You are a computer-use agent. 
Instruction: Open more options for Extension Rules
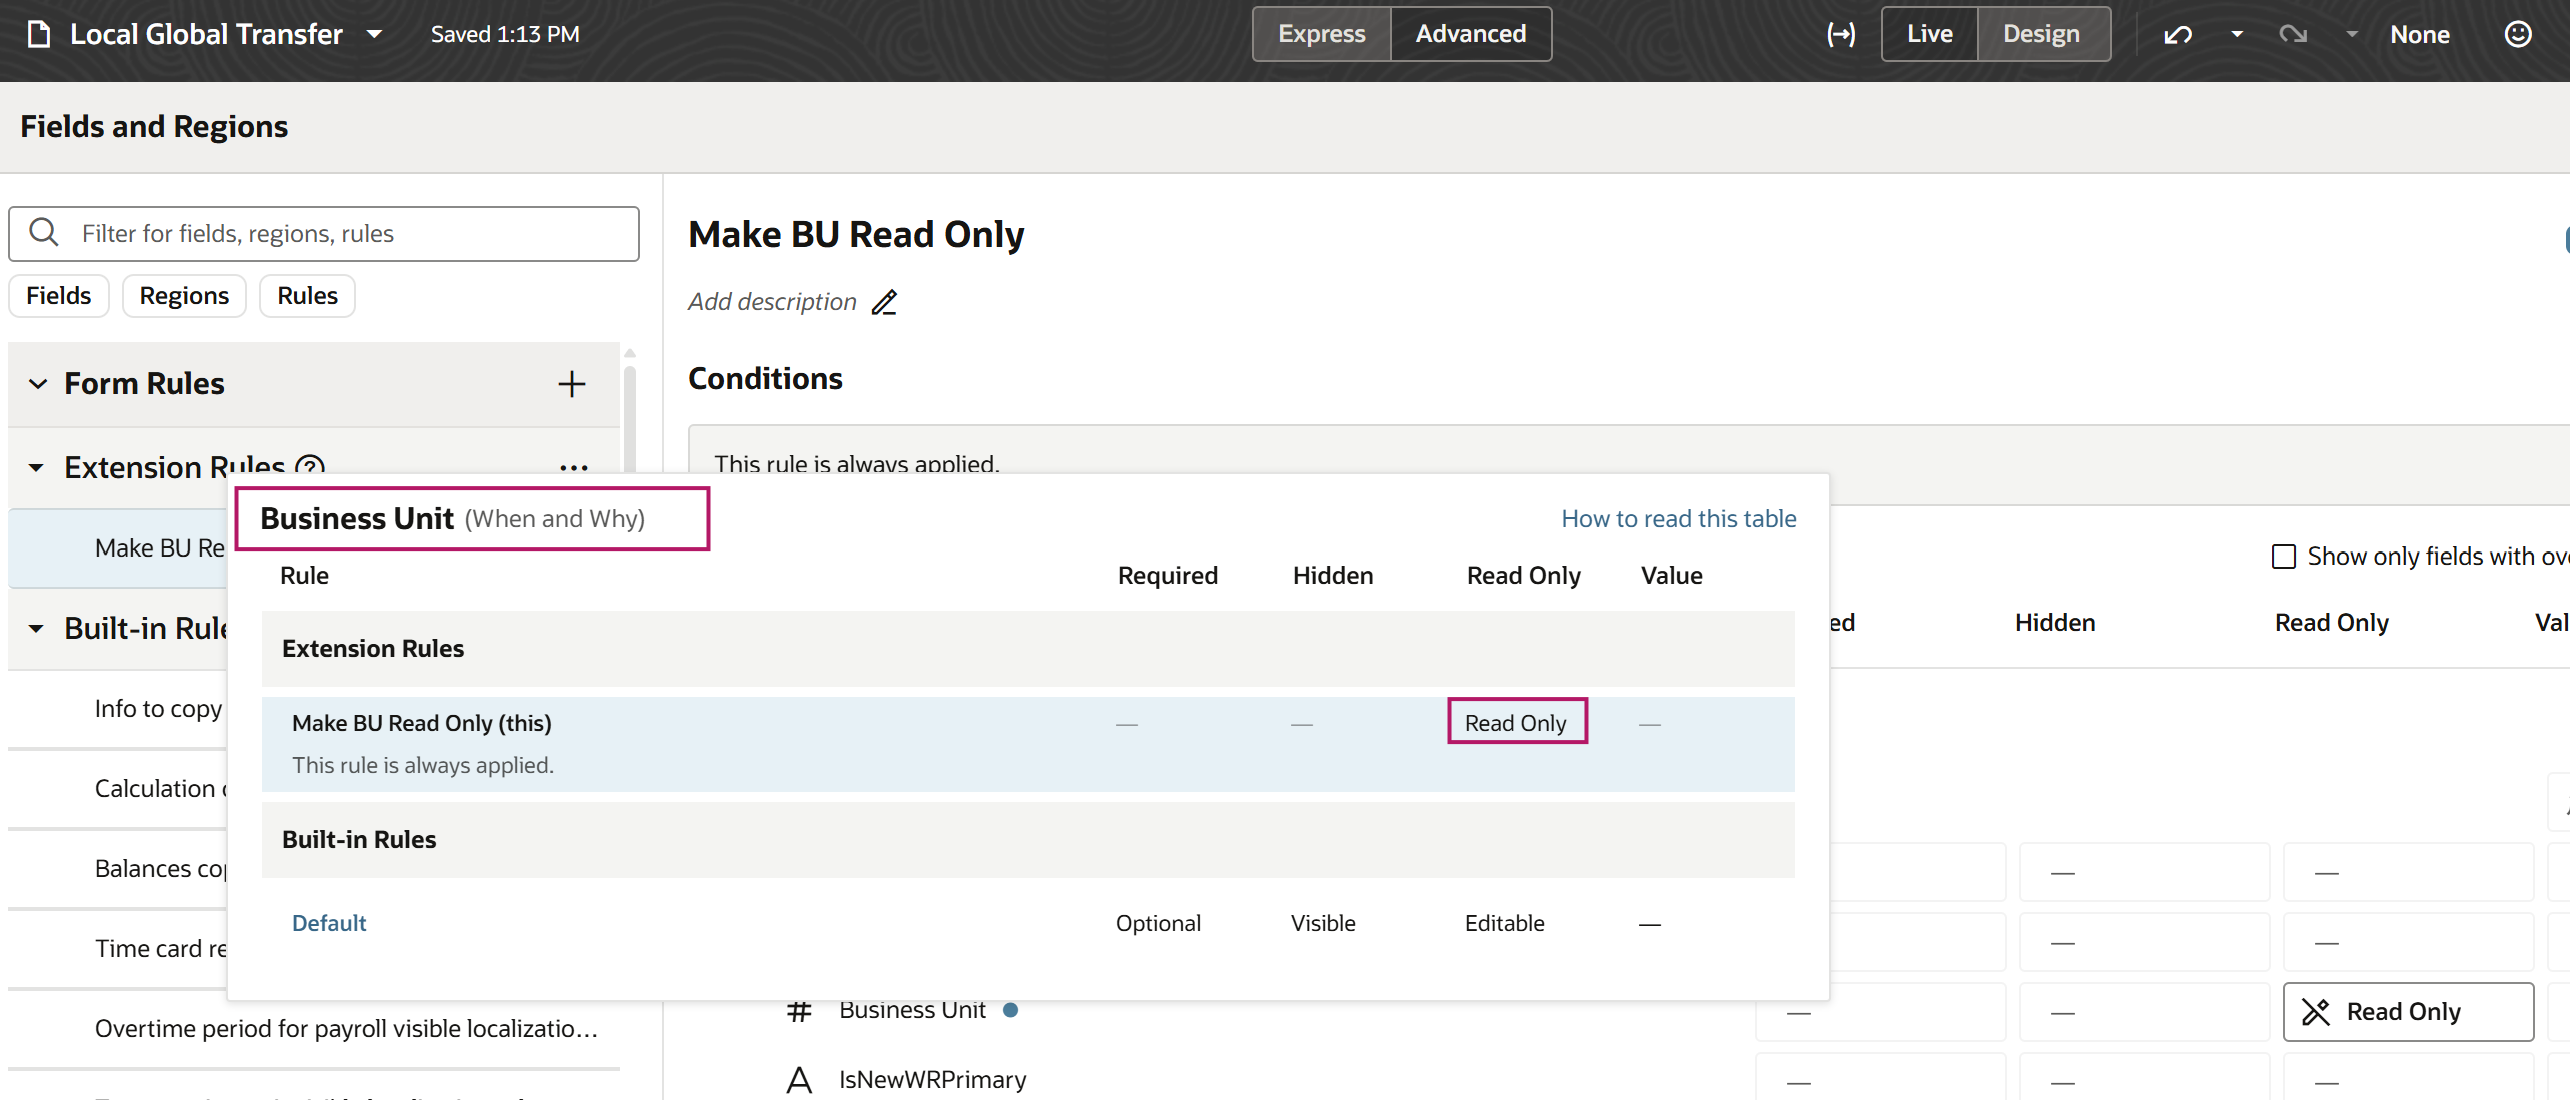coord(574,467)
